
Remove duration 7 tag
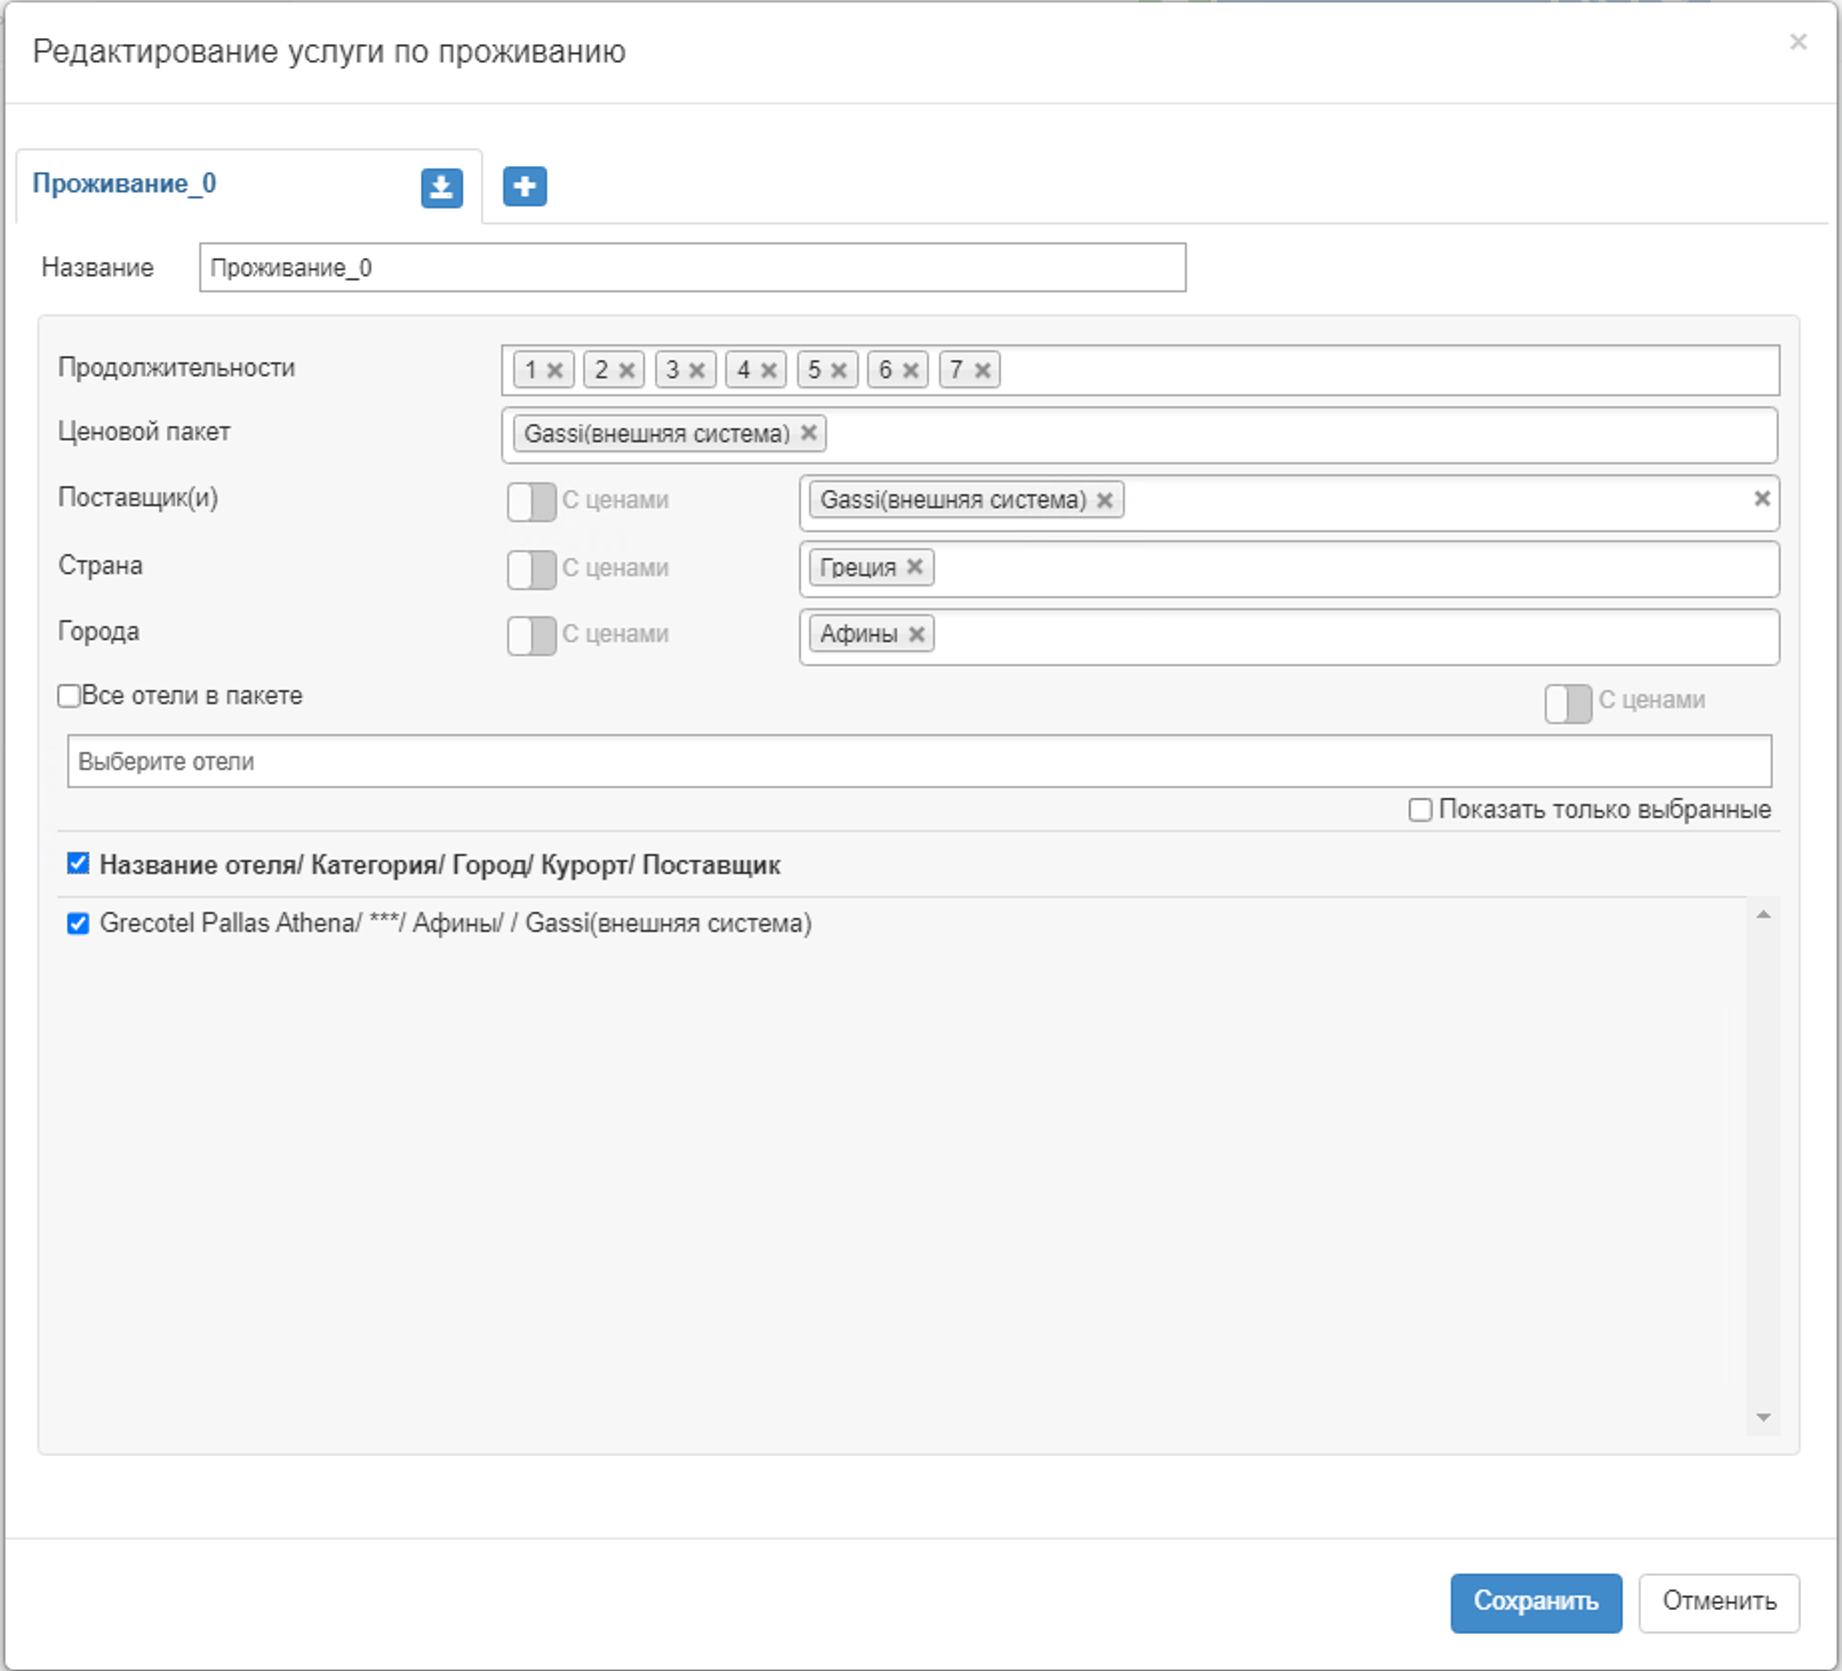[983, 371]
